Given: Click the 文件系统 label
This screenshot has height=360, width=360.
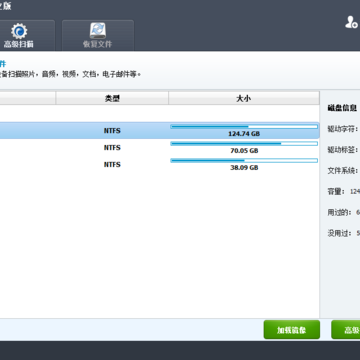Looking at the screenshot, I should click(x=343, y=171).
